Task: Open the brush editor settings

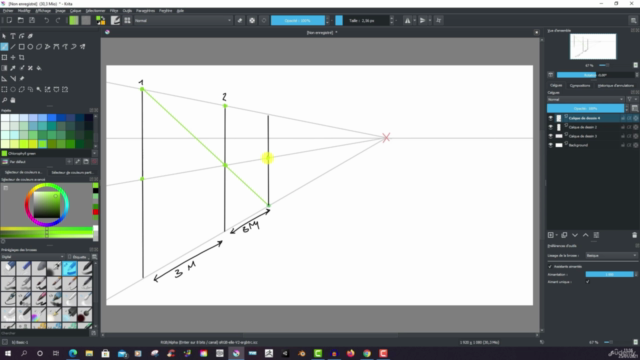Action: point(116,20)
